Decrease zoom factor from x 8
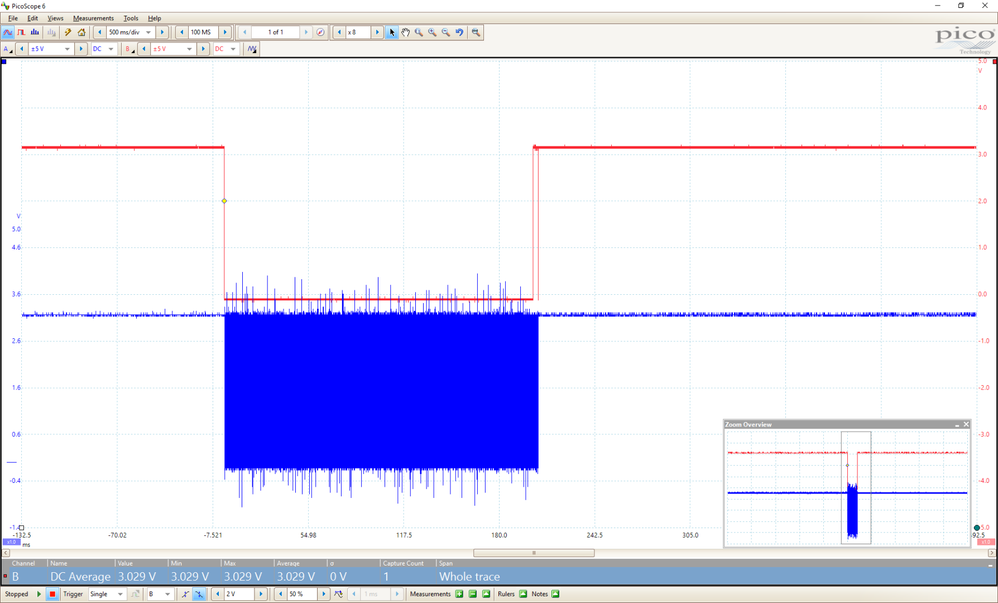This screenshot has width=998, height=603. pos(339,32)
